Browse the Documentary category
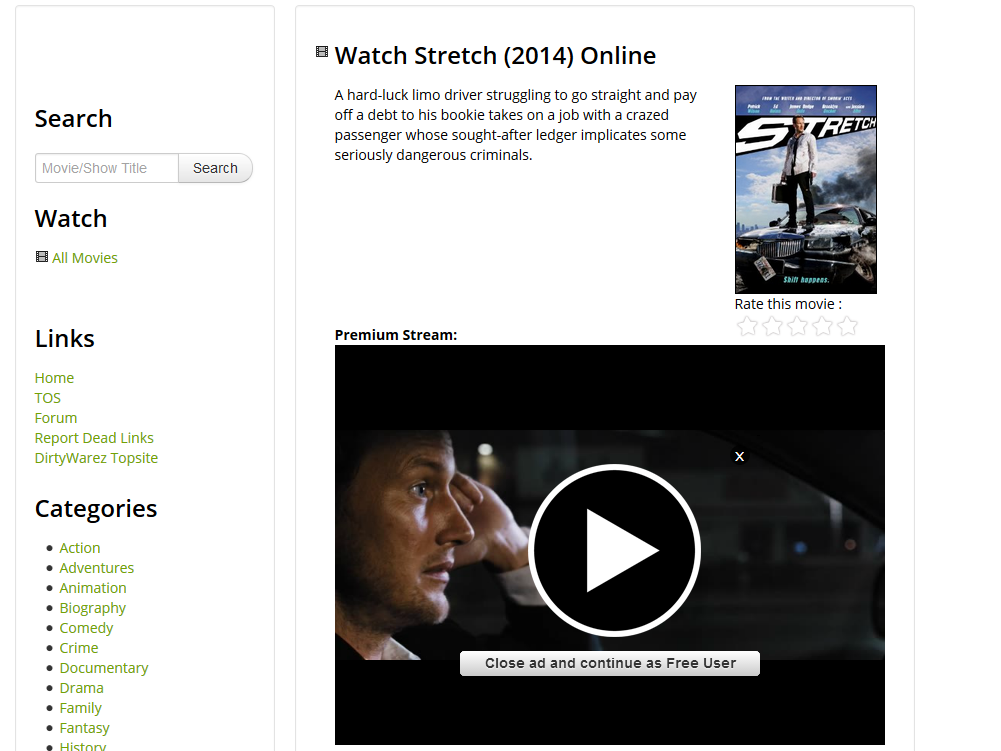This screenshot has height=751, width=1001. pyautogui.click(x=103, y=668)
